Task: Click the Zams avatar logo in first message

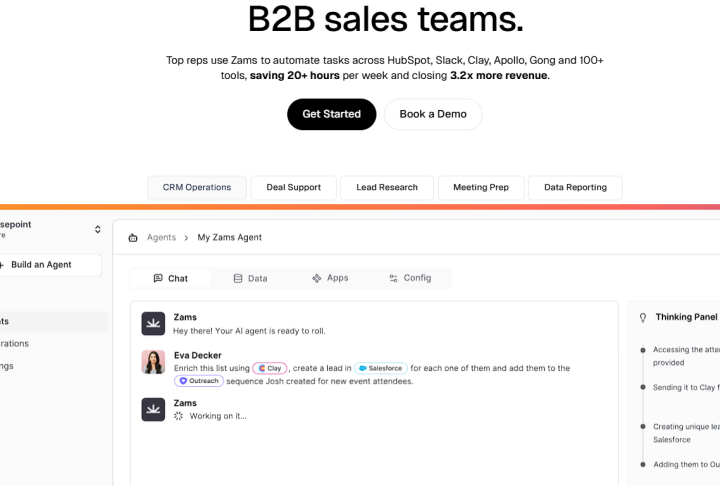Action: [x=153, y=324]
